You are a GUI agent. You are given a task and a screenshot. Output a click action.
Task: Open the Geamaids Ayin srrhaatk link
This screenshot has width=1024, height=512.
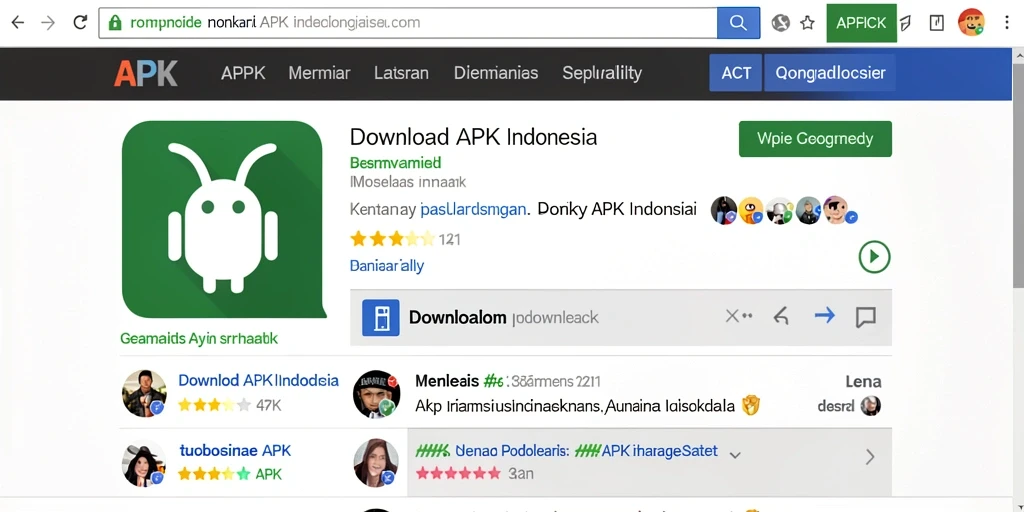pos(199,338)
